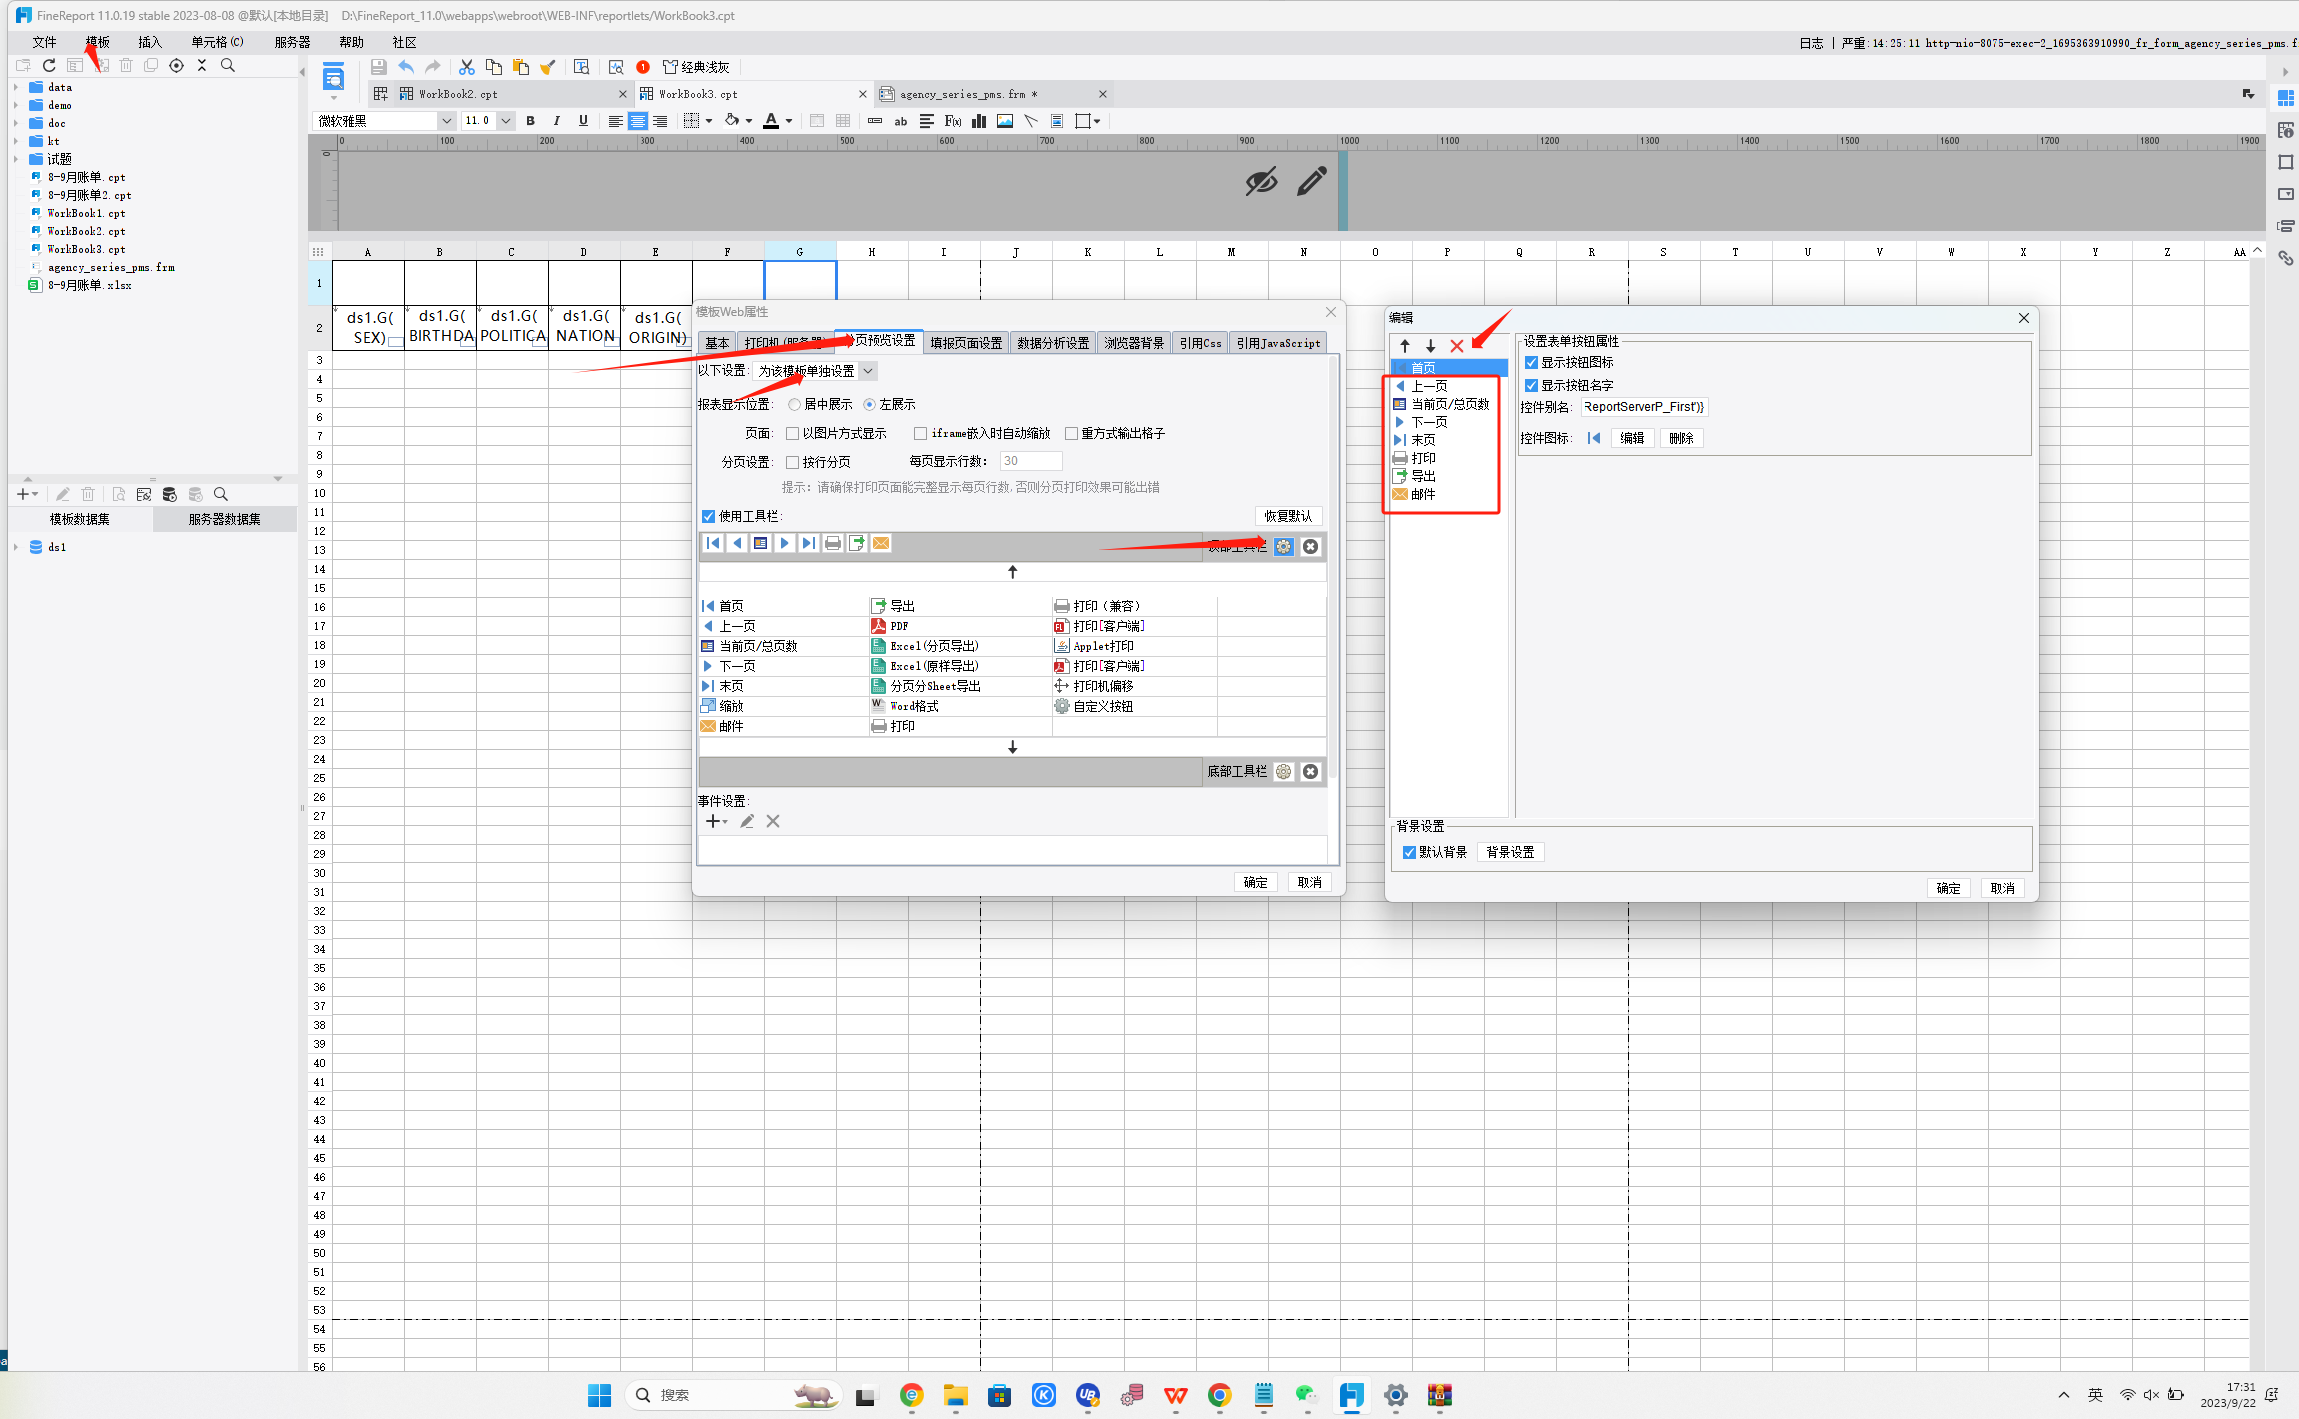This screenshot has width=2299, height=1419.
Task: Toggle the 重方式输出格子 checkbox
Action: point(1071,433)
